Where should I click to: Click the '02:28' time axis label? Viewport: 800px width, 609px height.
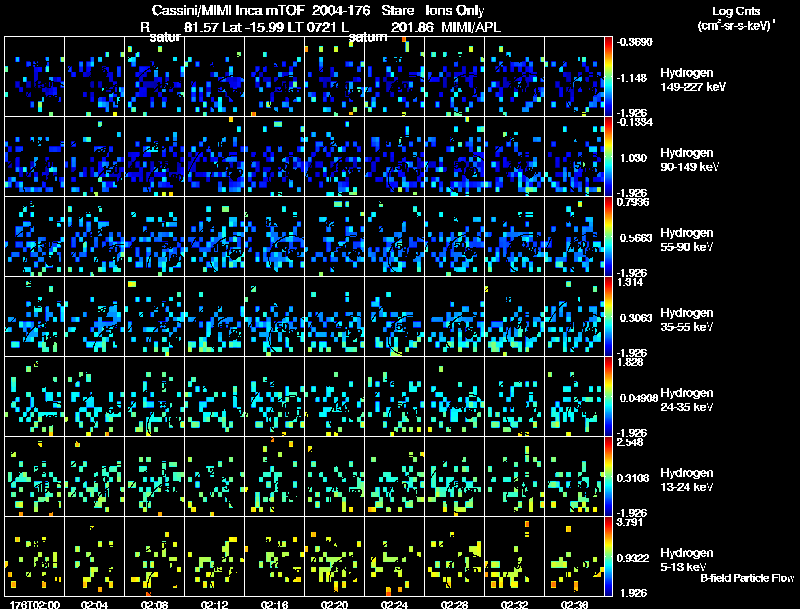(454, 604)
